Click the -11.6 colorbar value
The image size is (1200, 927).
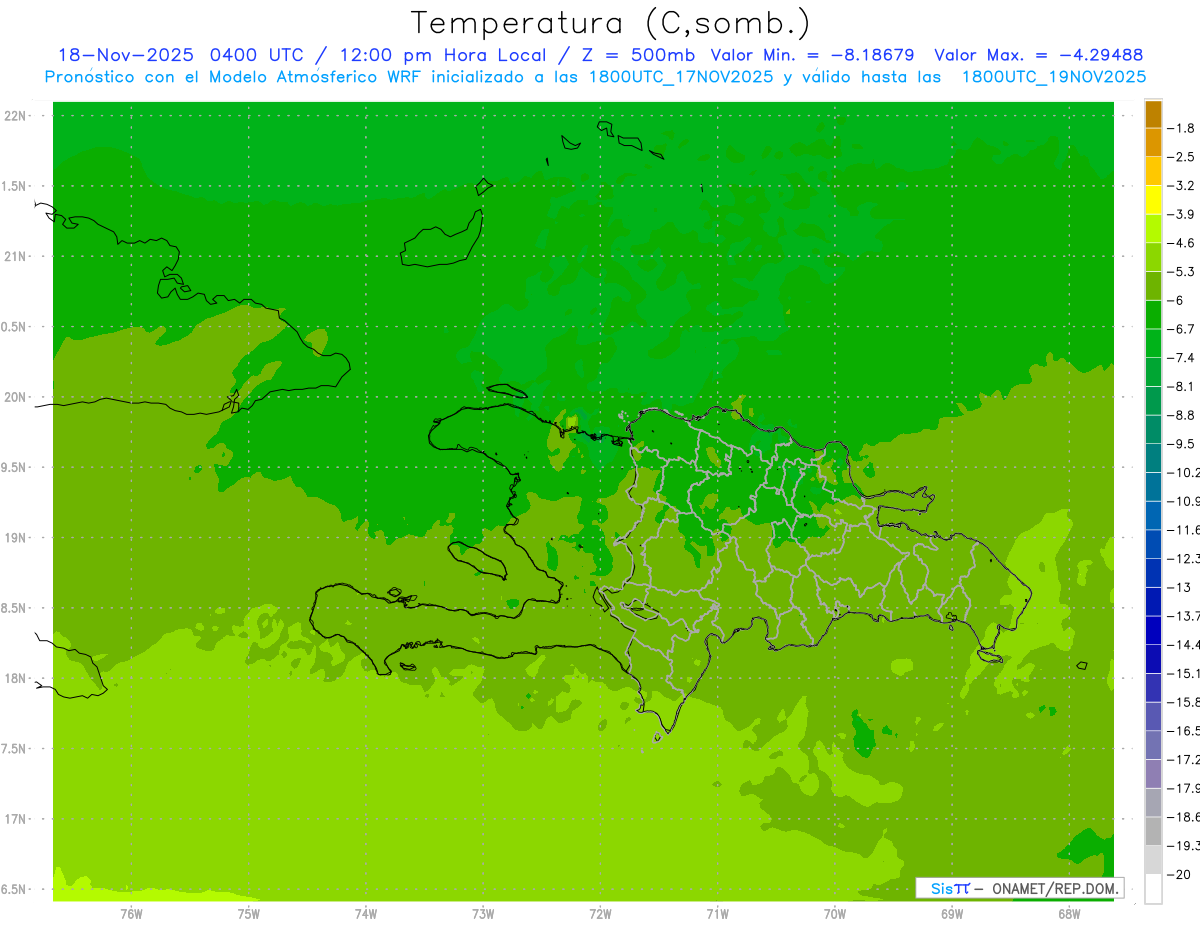(x=1184, y=530)
